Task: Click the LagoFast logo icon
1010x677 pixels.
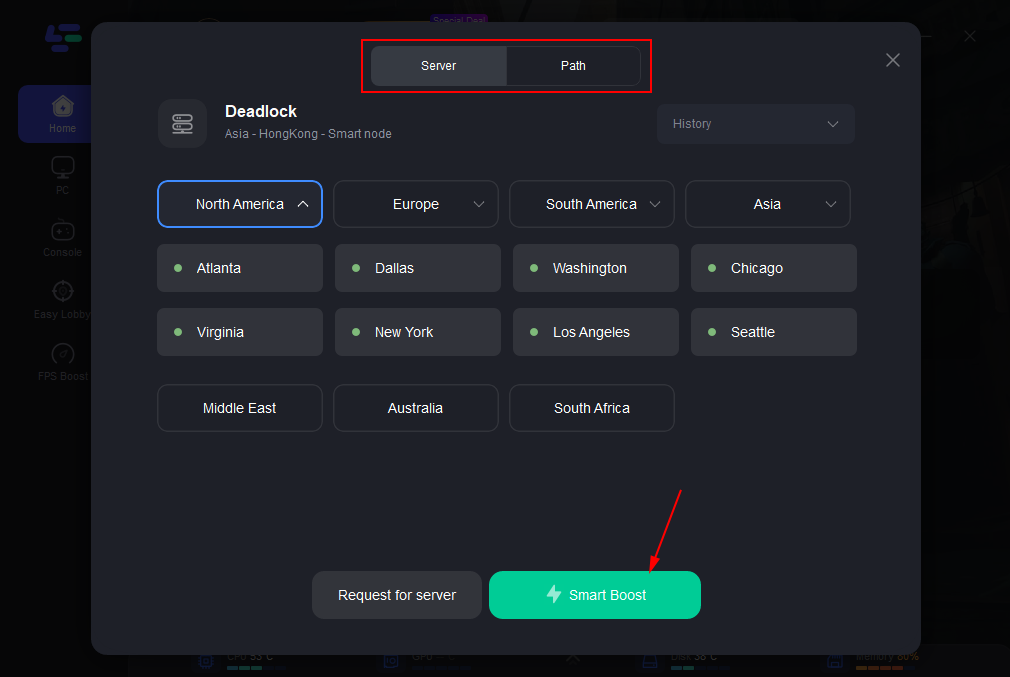Action: coord(63,38)
